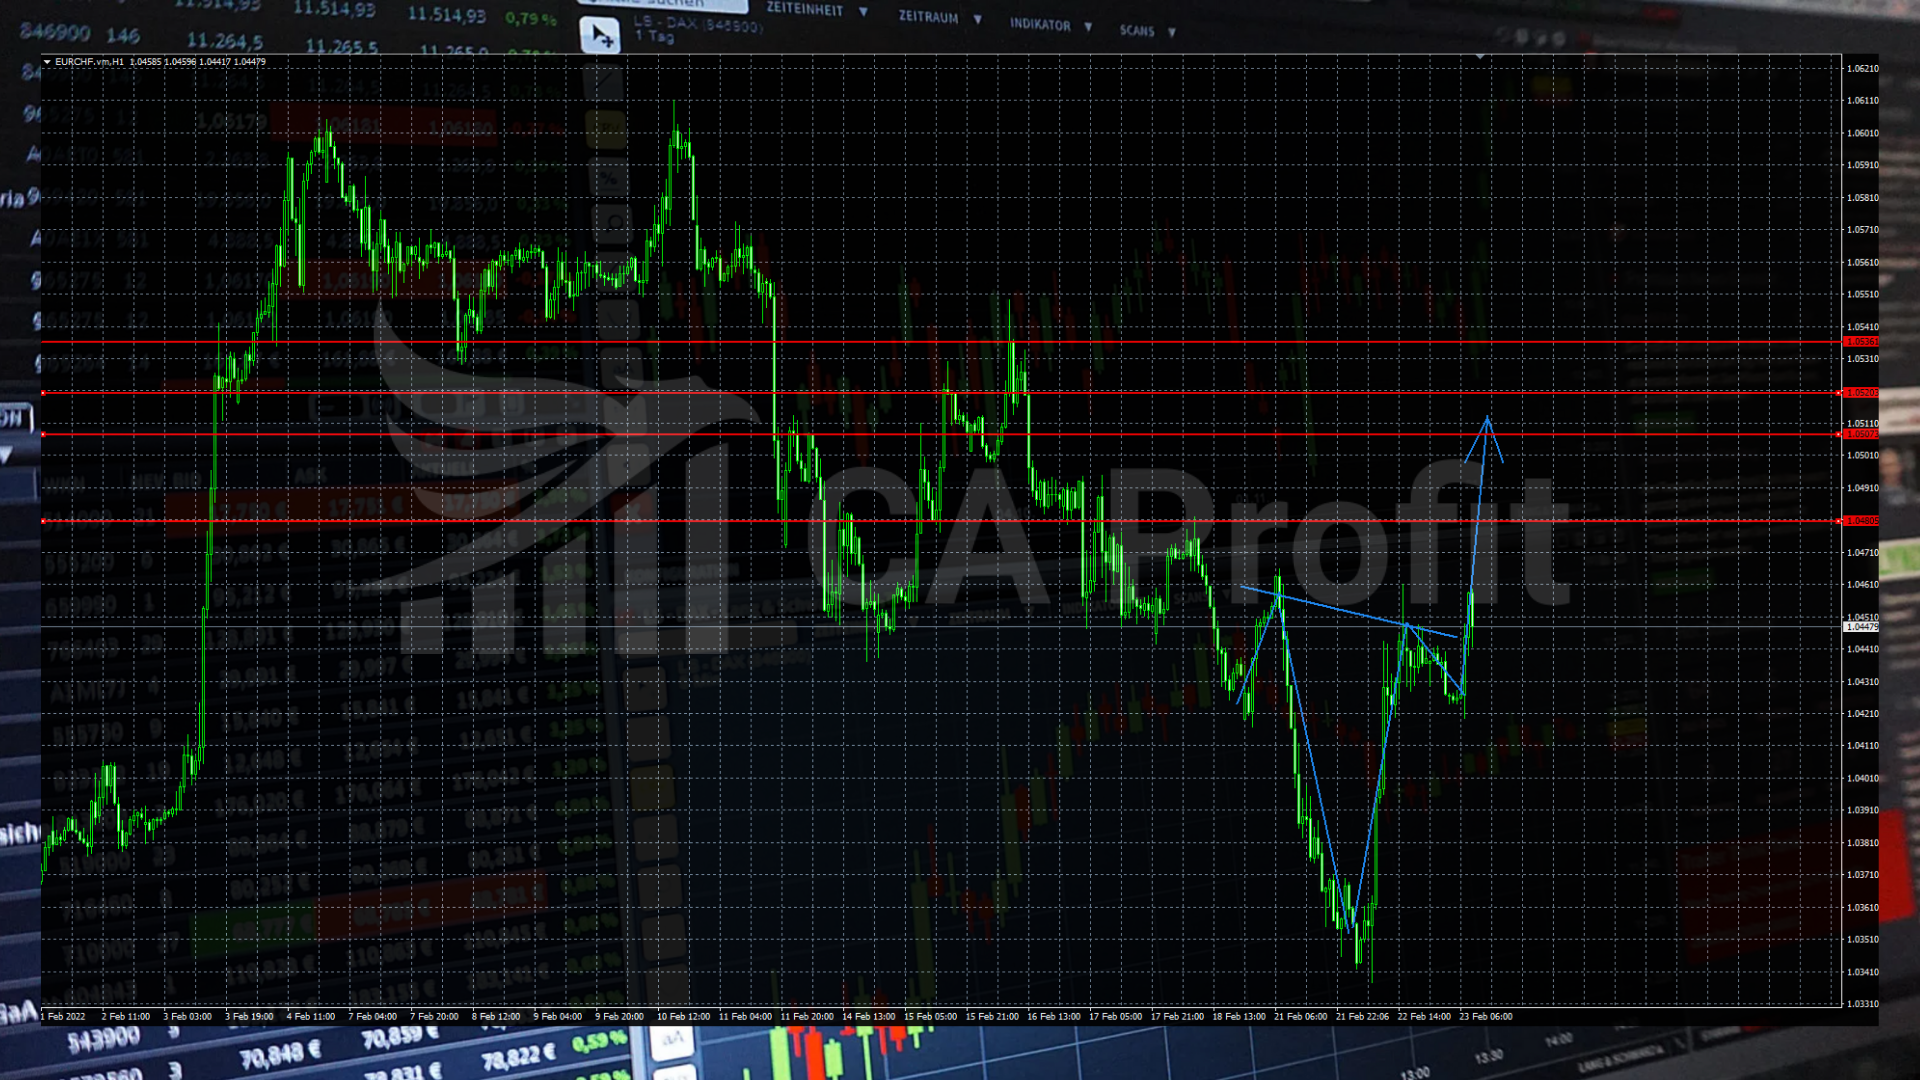Click the 9 Feb 04:00 time axis label
The width and height of the screenshot is (1920, 1080).
558,1017
